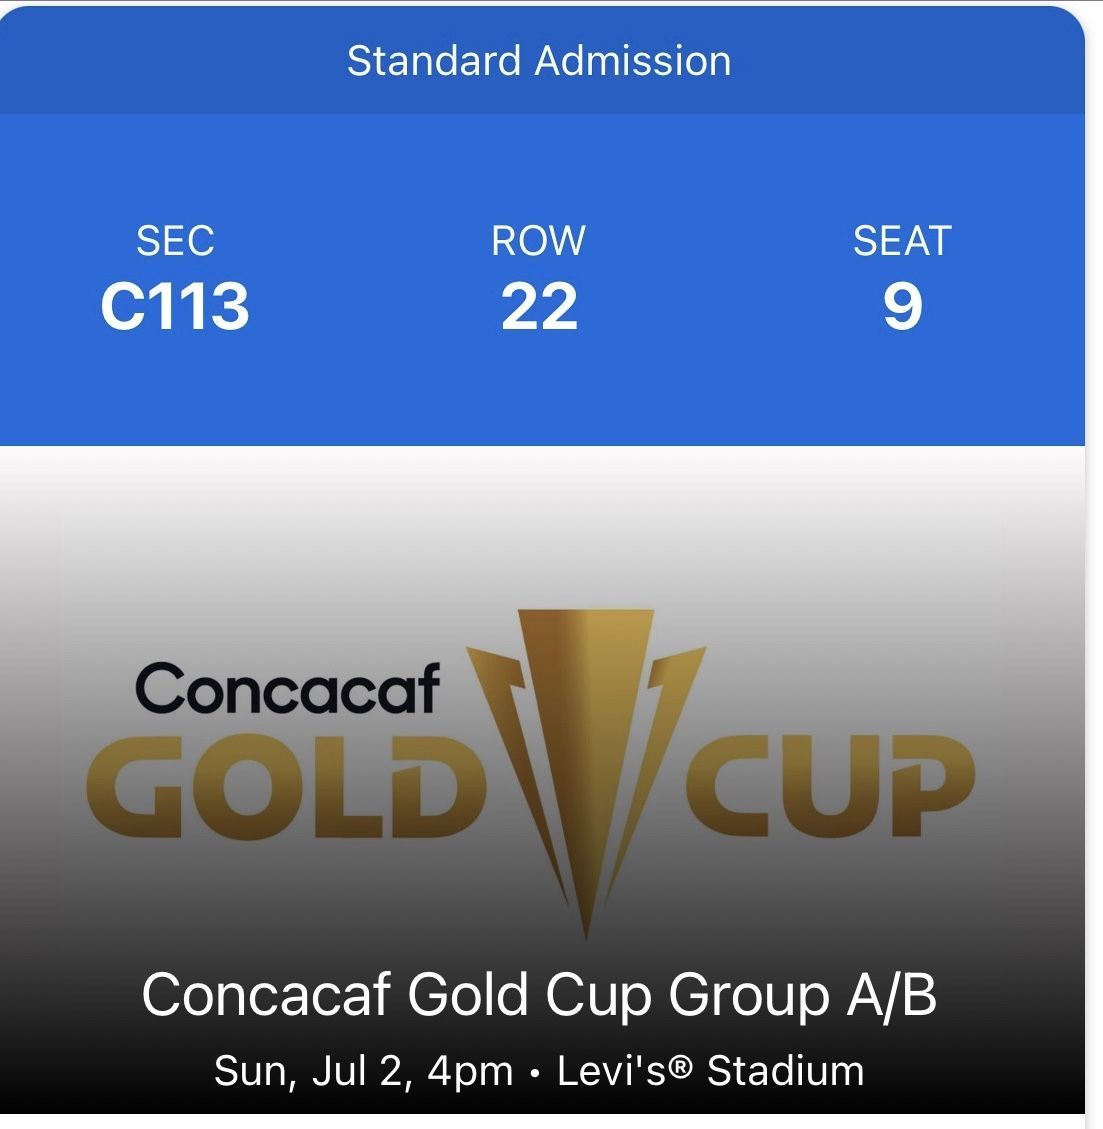Click the SEAT label
The image size is (1103, 1129).
tap(902, 240)
